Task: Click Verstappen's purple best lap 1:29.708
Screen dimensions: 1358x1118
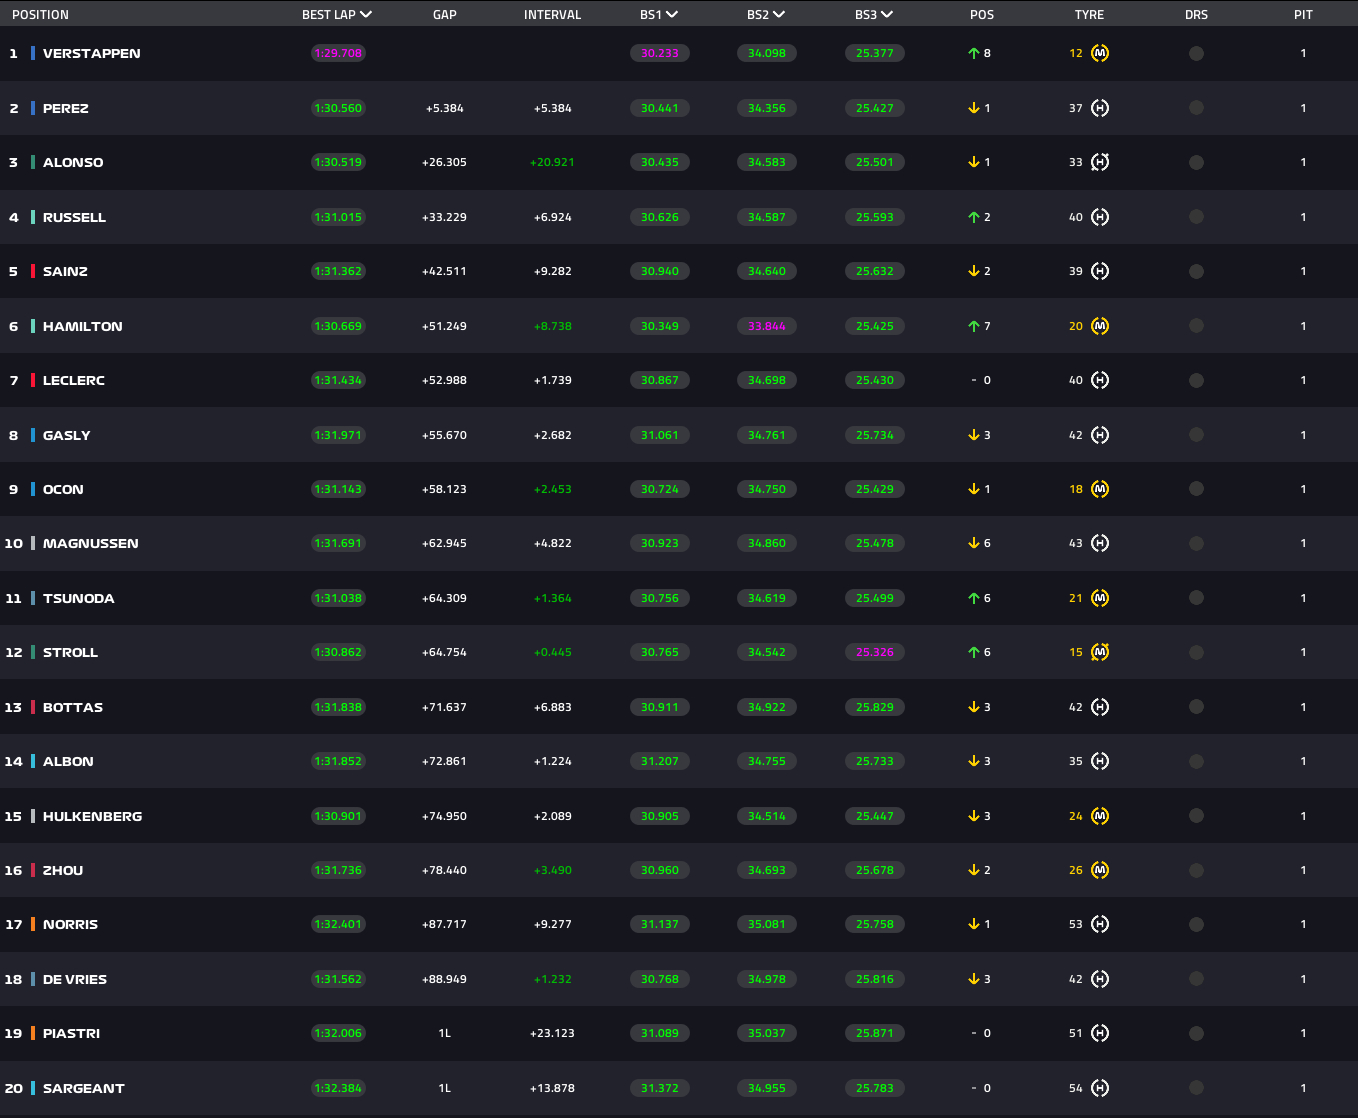Action: (x=338, y=53)
